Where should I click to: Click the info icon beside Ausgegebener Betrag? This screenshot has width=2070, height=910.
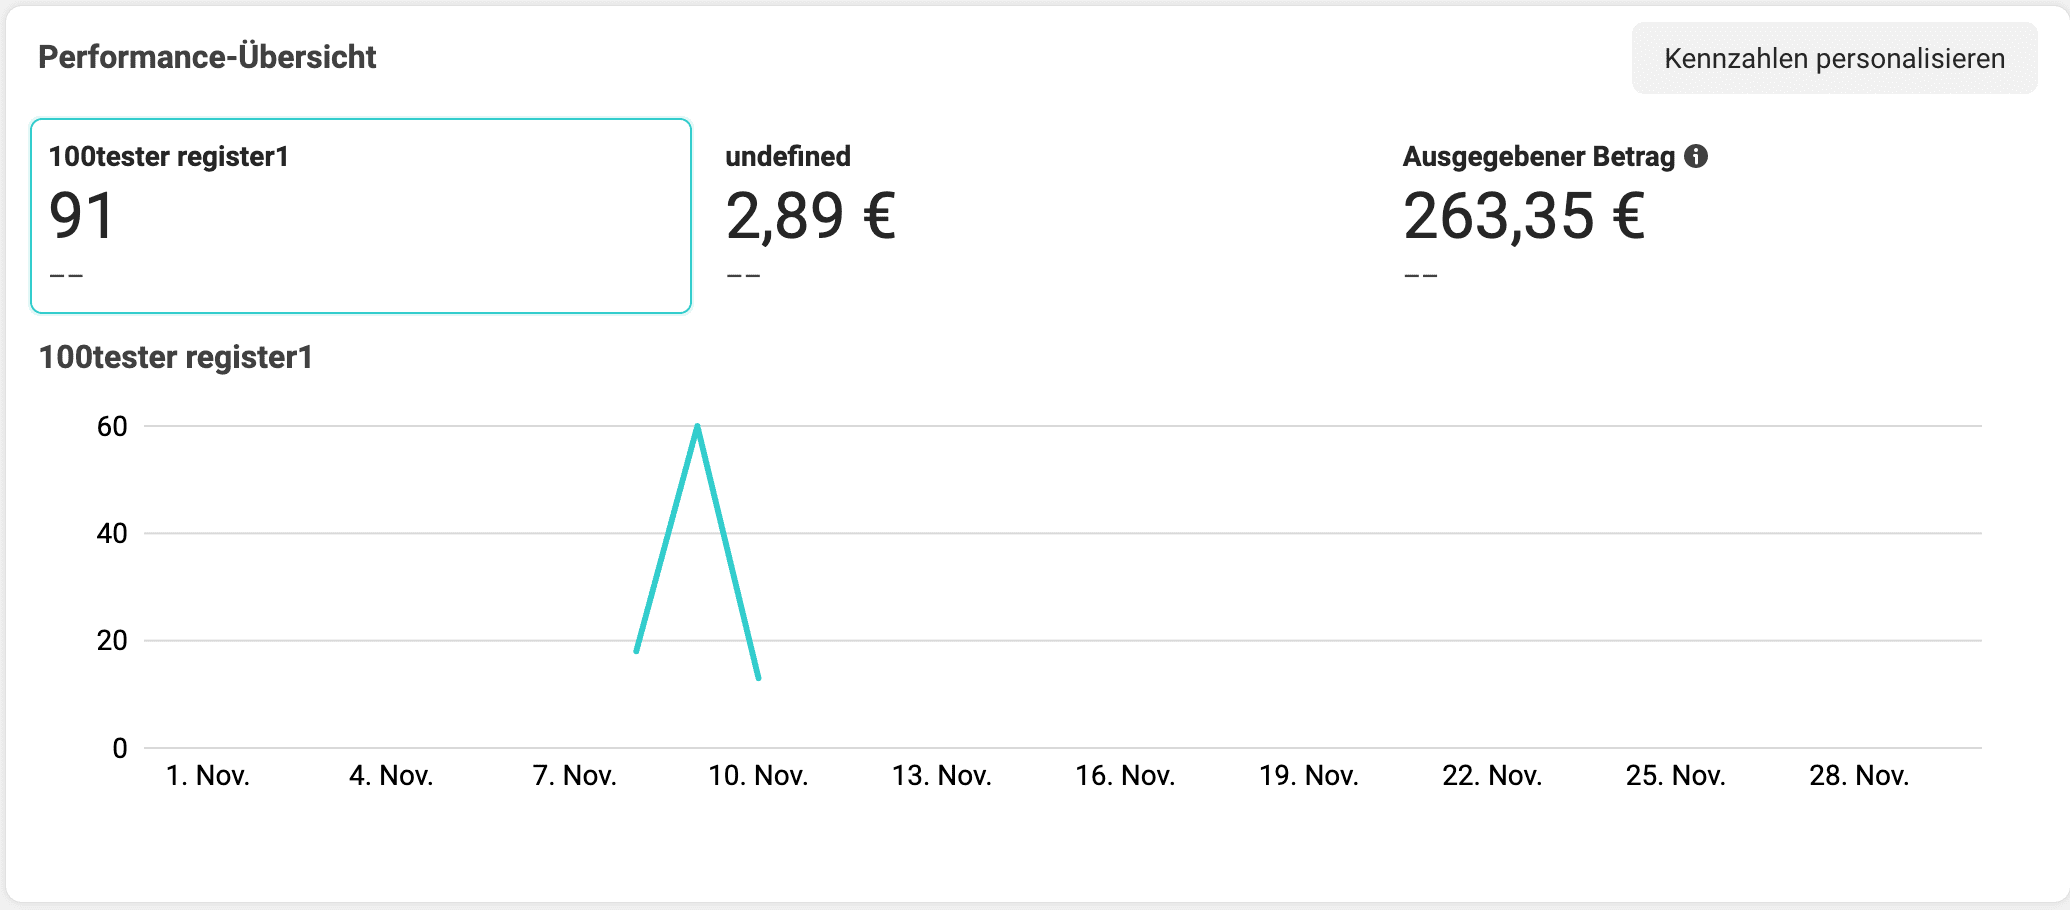[x=1696, y=156]
